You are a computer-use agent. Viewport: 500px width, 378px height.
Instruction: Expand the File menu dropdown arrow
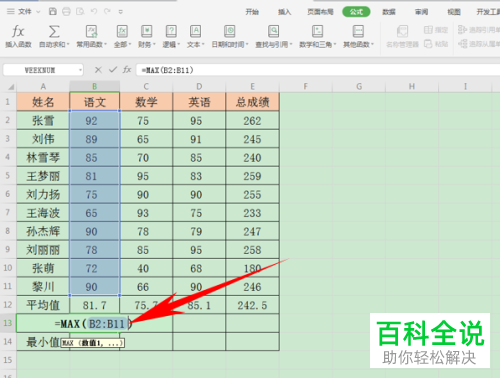click(x=38, y=12)
